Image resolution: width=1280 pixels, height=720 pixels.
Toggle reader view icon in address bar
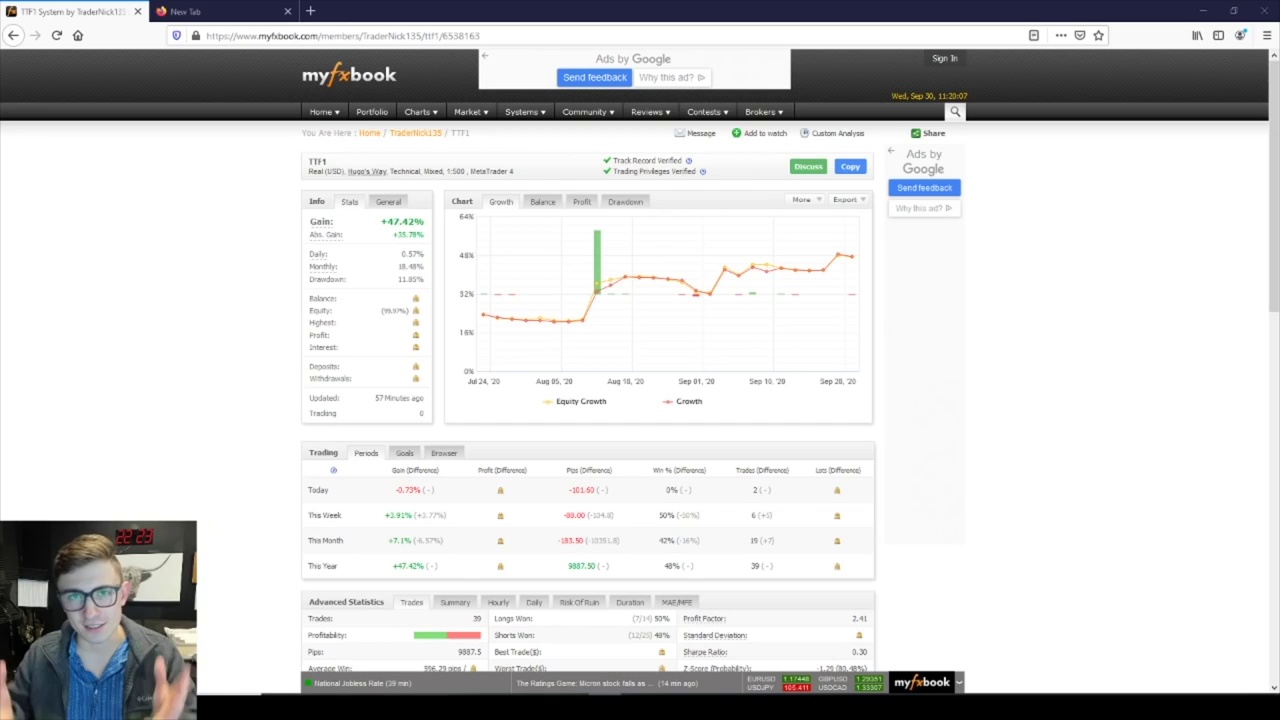click(1034, 35)
